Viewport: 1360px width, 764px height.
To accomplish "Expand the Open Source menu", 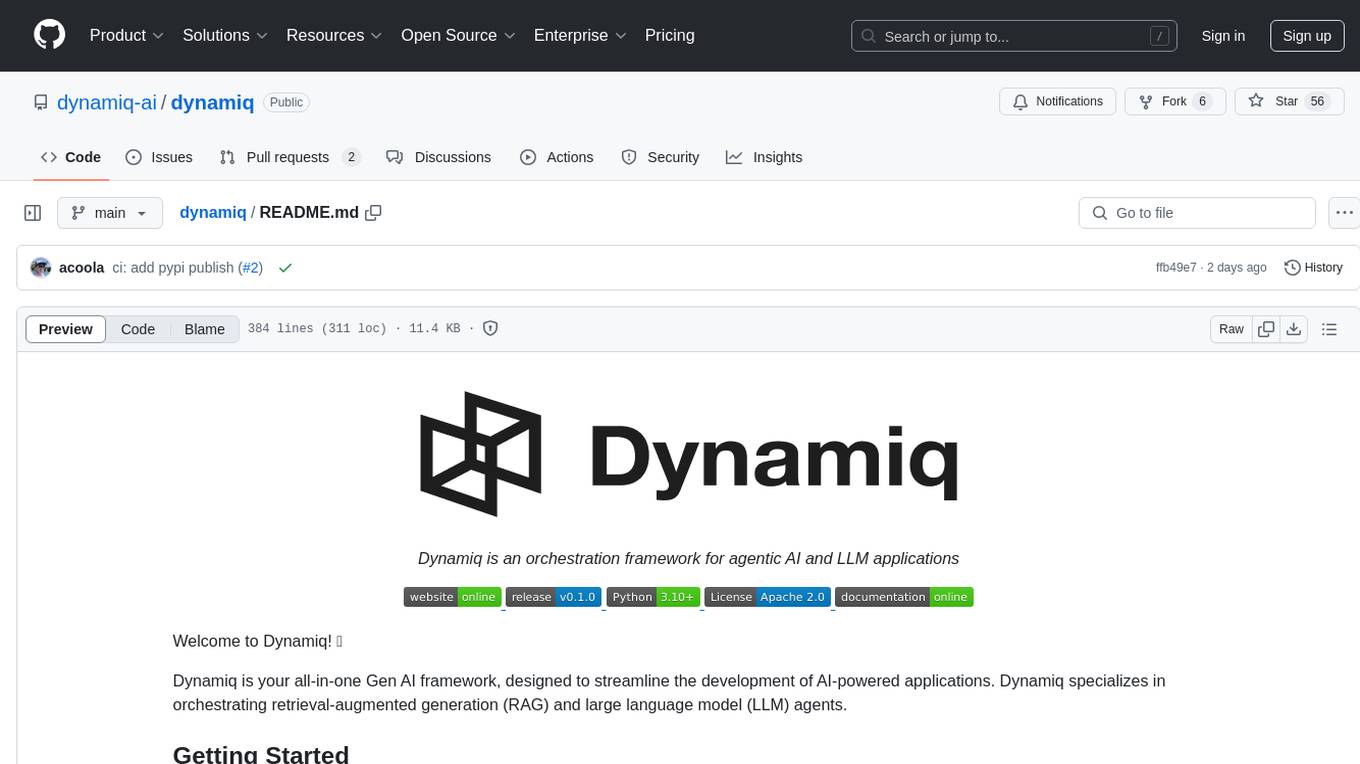I will 458,35.
